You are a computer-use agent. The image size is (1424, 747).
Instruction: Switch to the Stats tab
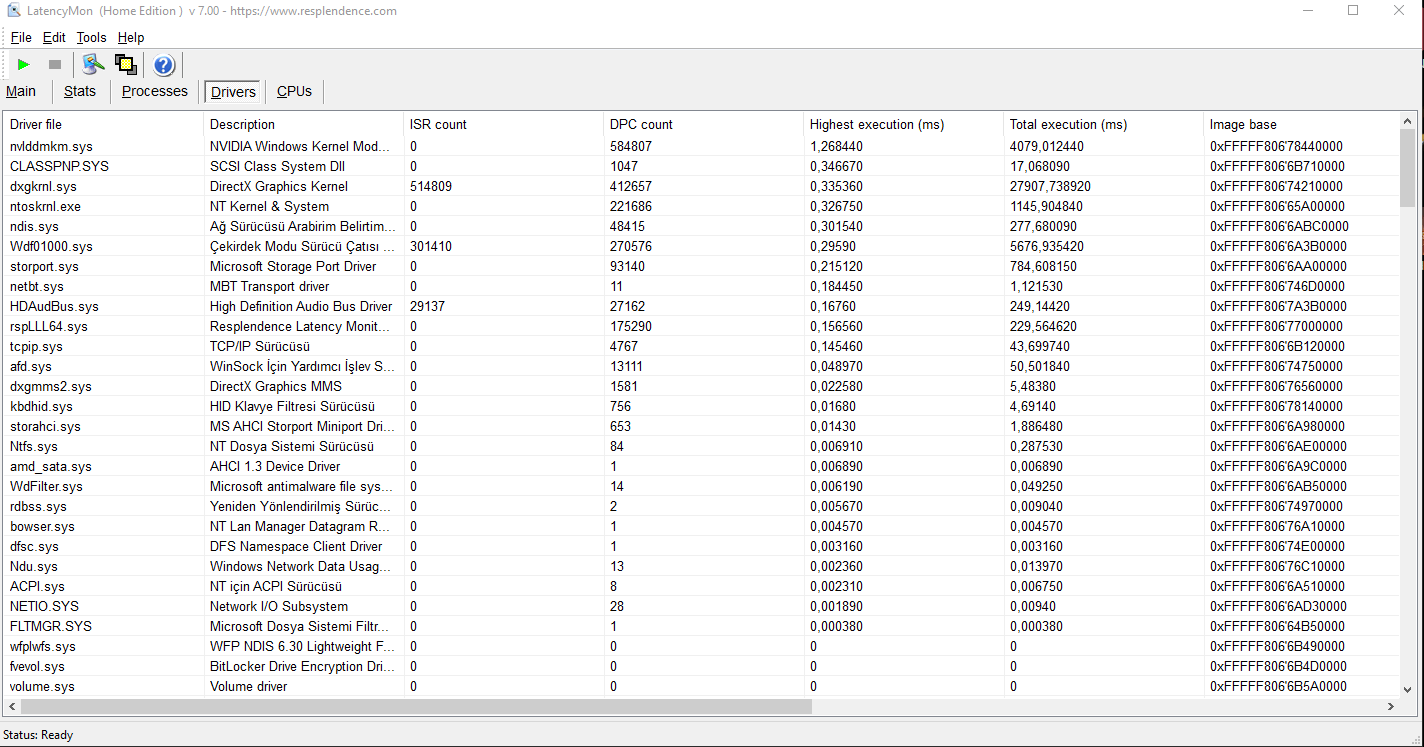(80, 91)
